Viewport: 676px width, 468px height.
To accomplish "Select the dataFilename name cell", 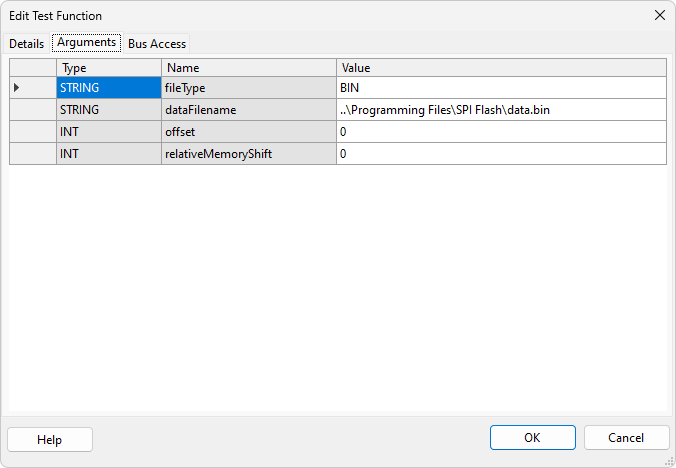I will click(x=248, y=110).
